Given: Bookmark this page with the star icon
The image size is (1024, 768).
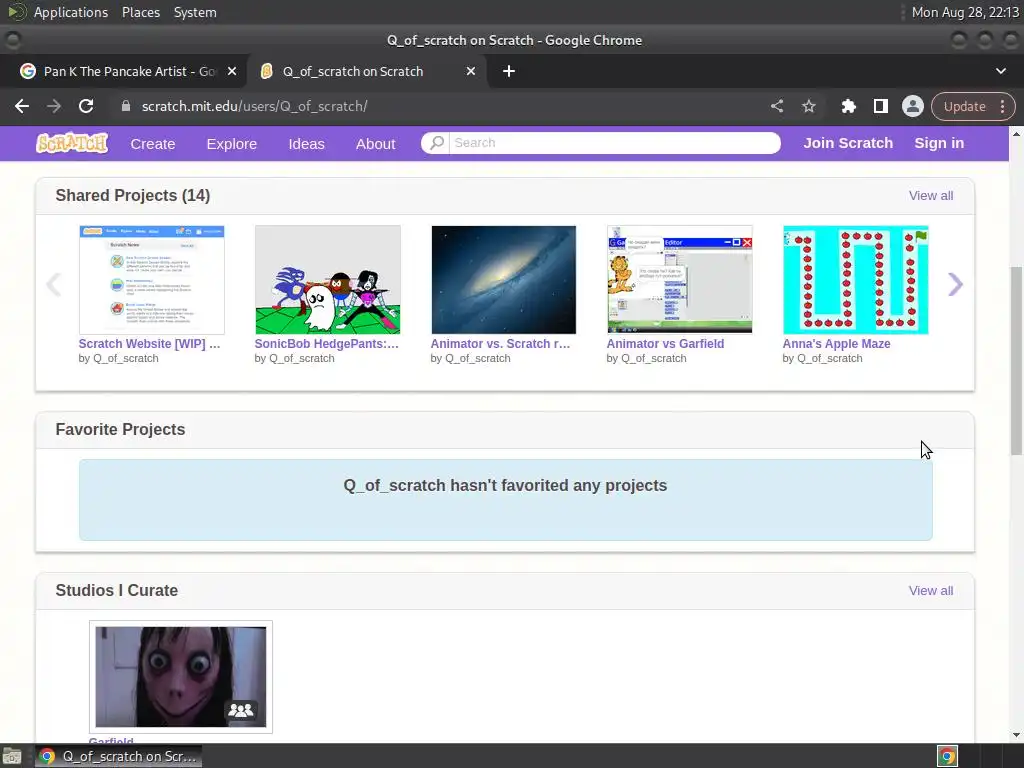Looking at the screenshot, I should (x=808, y=106).
